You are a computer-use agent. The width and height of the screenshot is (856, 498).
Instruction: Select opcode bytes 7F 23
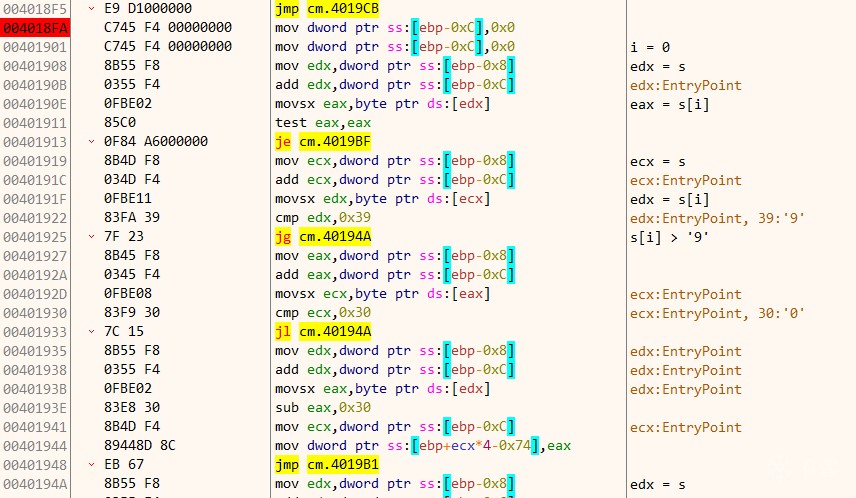pos(124,236)
